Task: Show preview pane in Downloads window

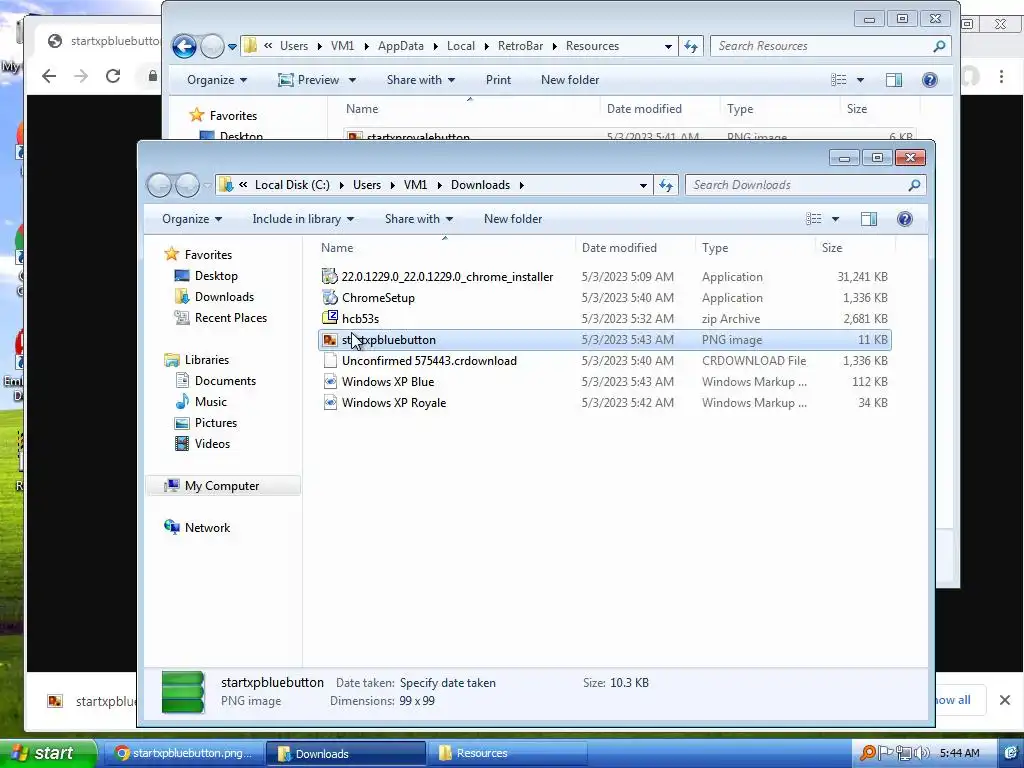Action: (869, 219)
